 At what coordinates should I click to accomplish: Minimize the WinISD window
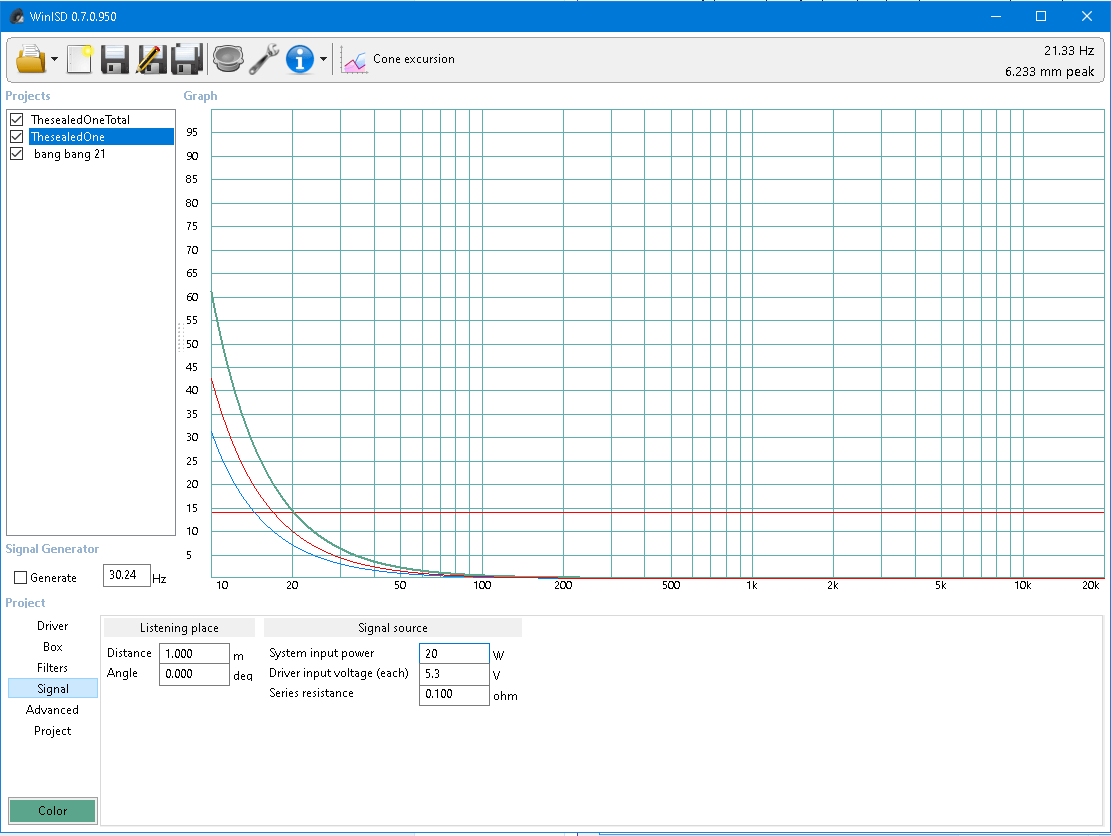coord(996,16)
